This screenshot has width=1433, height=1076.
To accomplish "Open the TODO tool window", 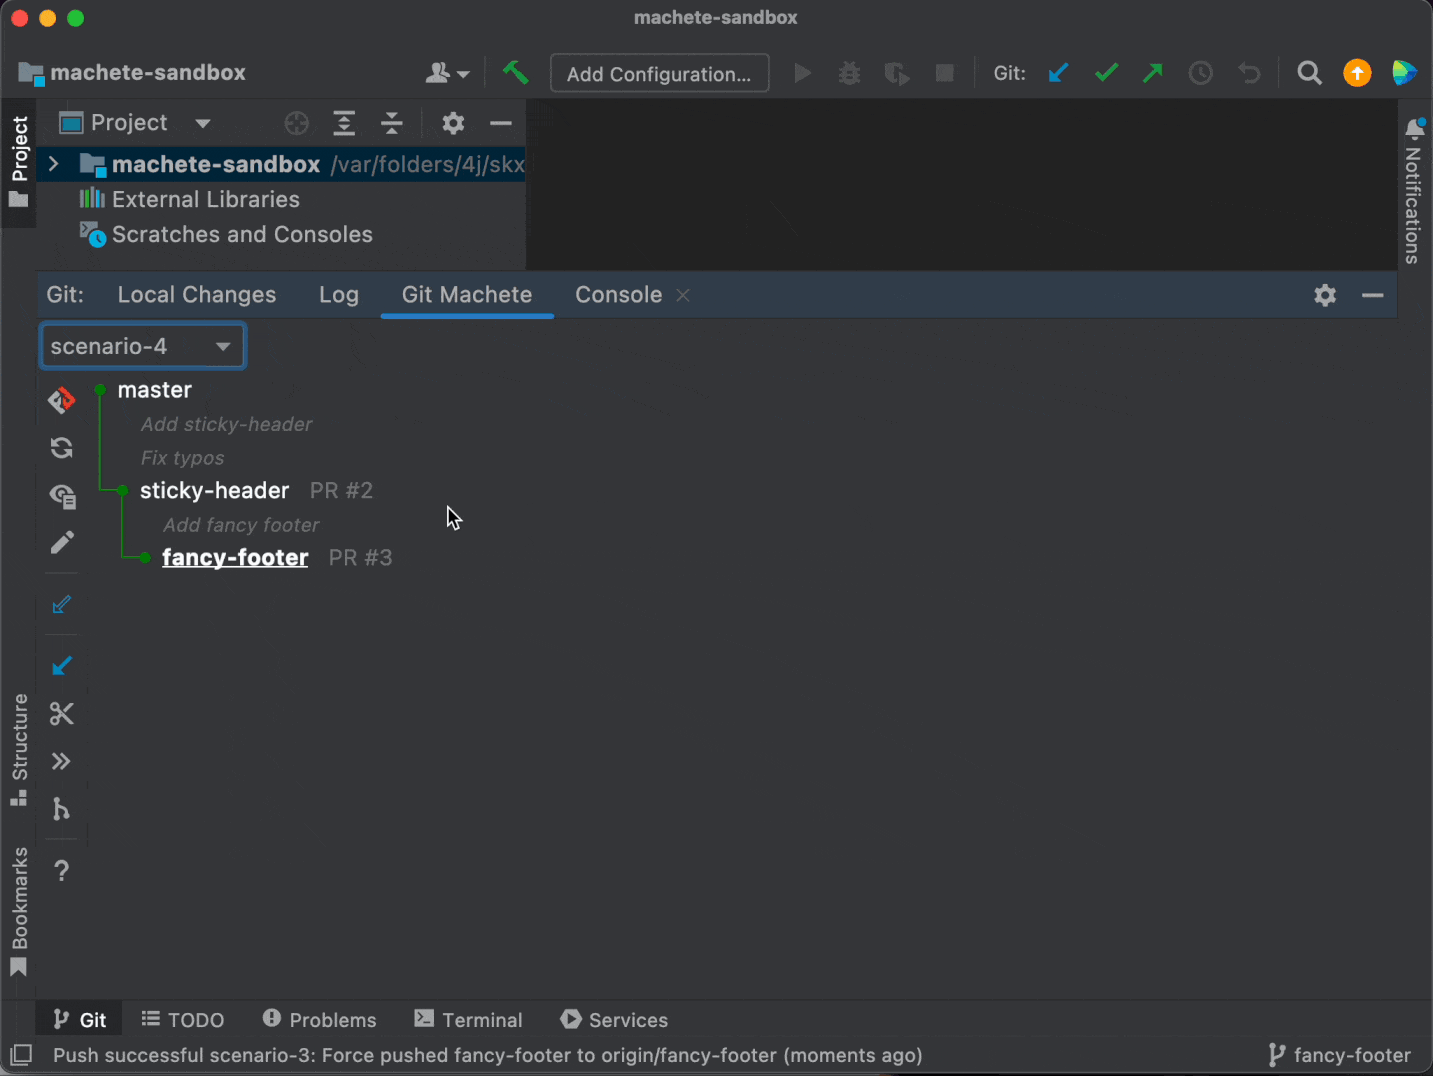I will tap(183, 1019).
